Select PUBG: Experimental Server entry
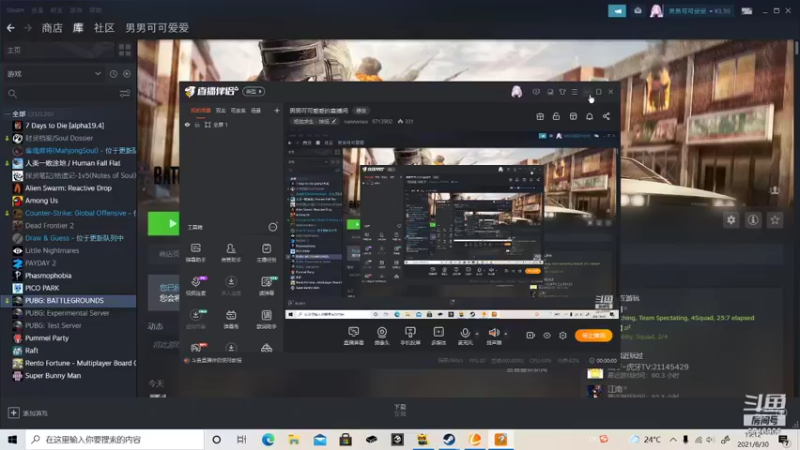800x450 pixels. tap(67, 313)
